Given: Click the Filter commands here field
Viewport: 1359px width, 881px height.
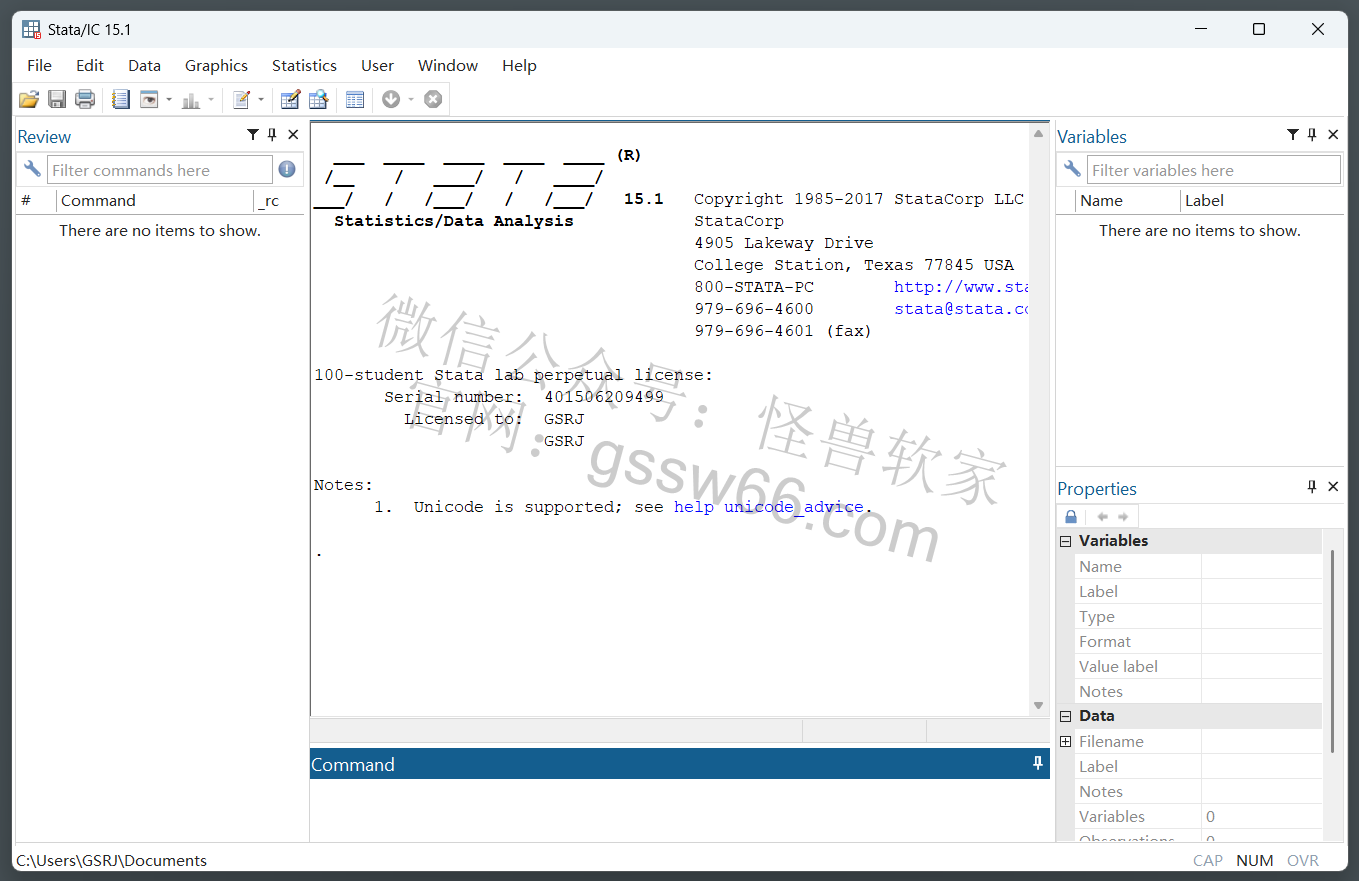Looking at the screenshot, I should pos(160,170).
